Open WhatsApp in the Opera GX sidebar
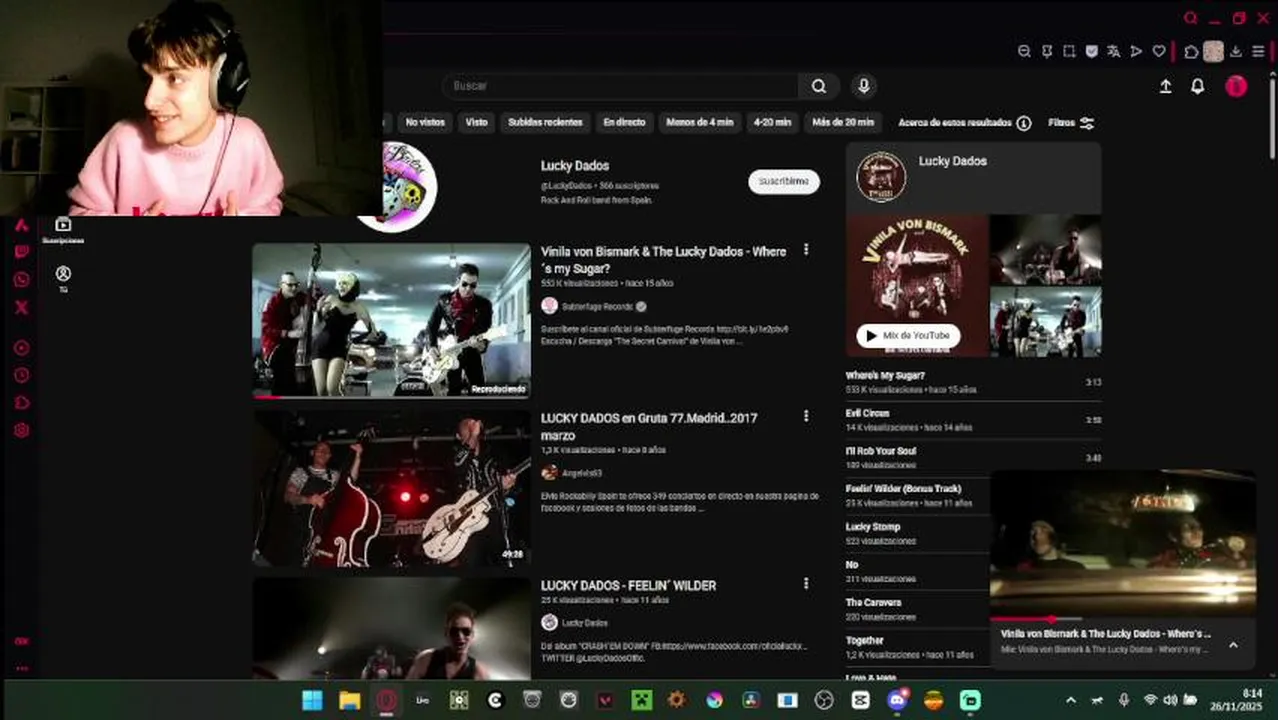The image size is (1278, 720). pyautogui.click(x=21, y=280)
